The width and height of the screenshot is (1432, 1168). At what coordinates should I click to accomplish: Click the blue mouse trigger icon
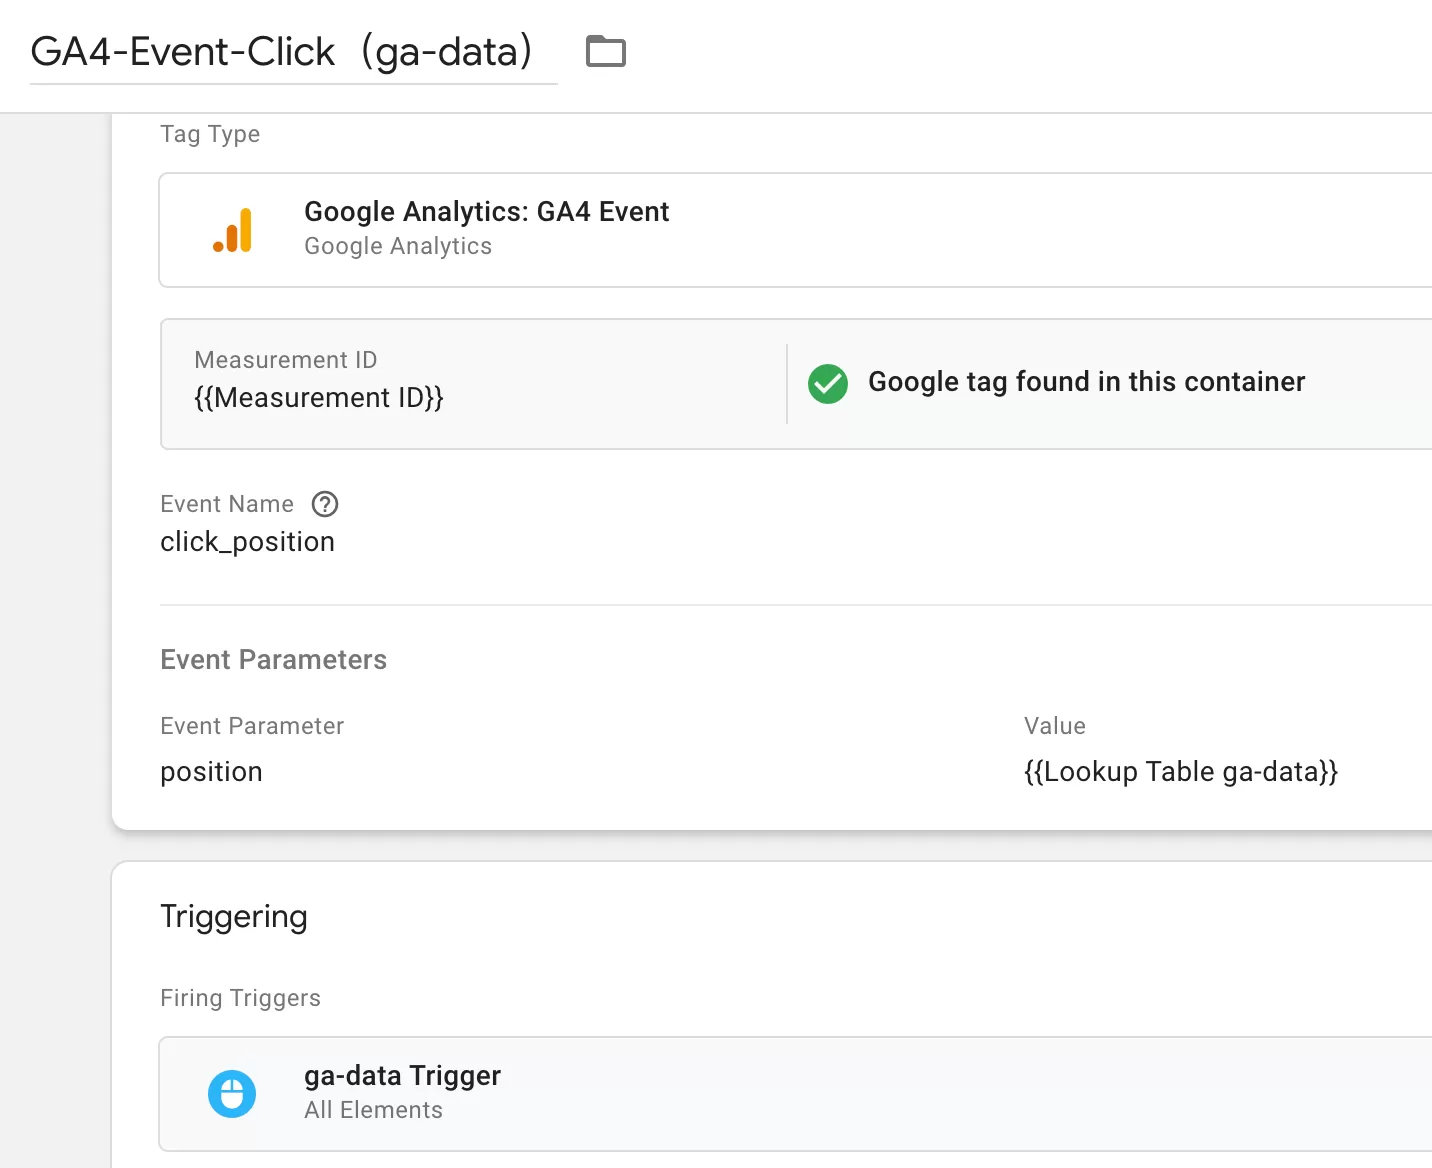tap(232, 1094)
